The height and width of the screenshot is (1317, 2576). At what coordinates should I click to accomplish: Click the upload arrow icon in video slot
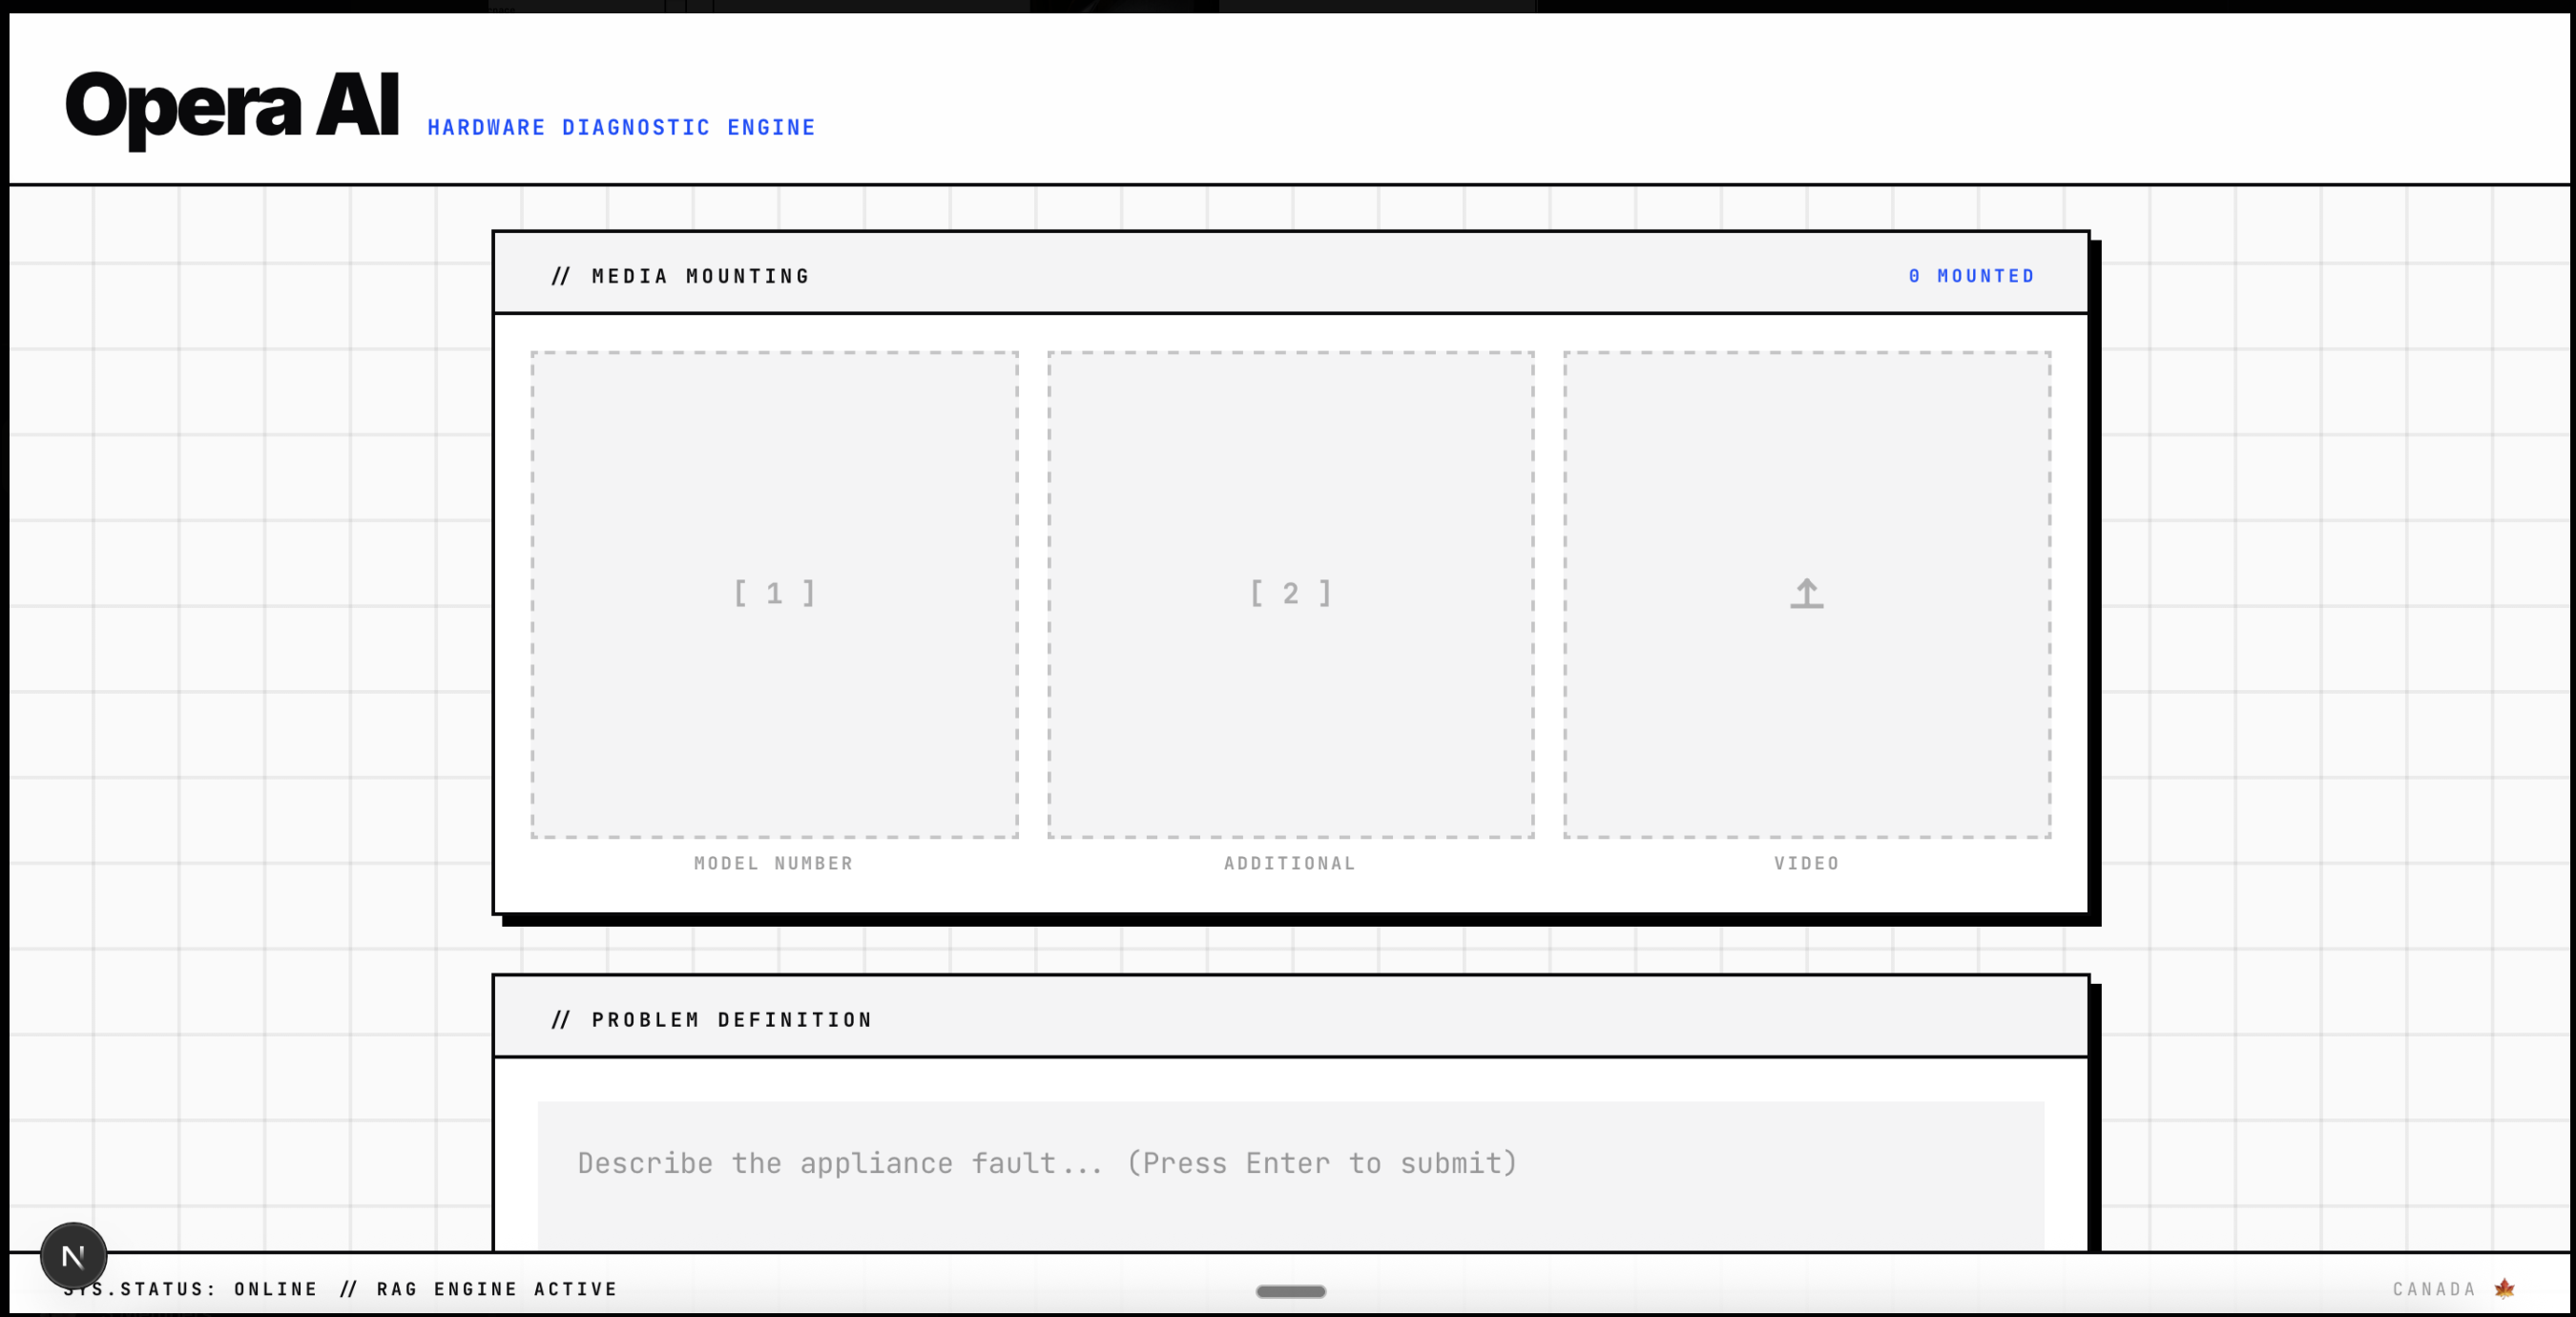1806,594
